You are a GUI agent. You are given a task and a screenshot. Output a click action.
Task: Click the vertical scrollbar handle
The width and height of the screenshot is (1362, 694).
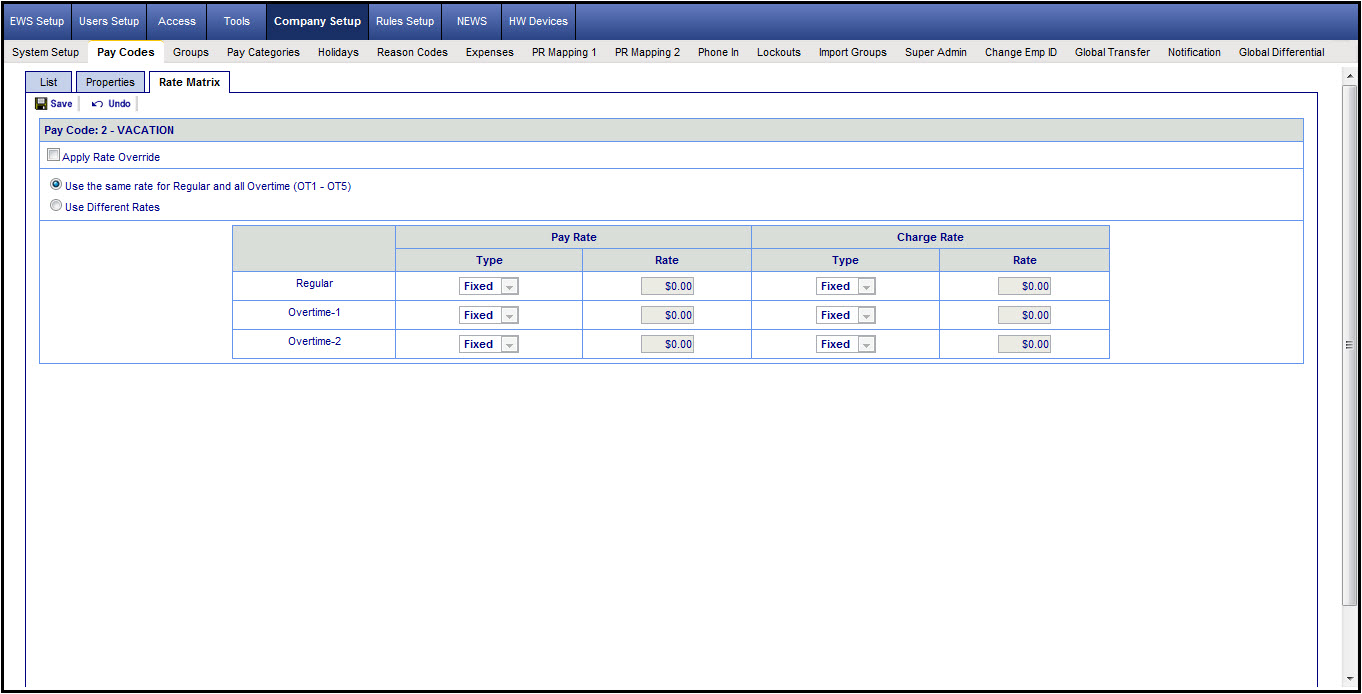click(1349, 344)
